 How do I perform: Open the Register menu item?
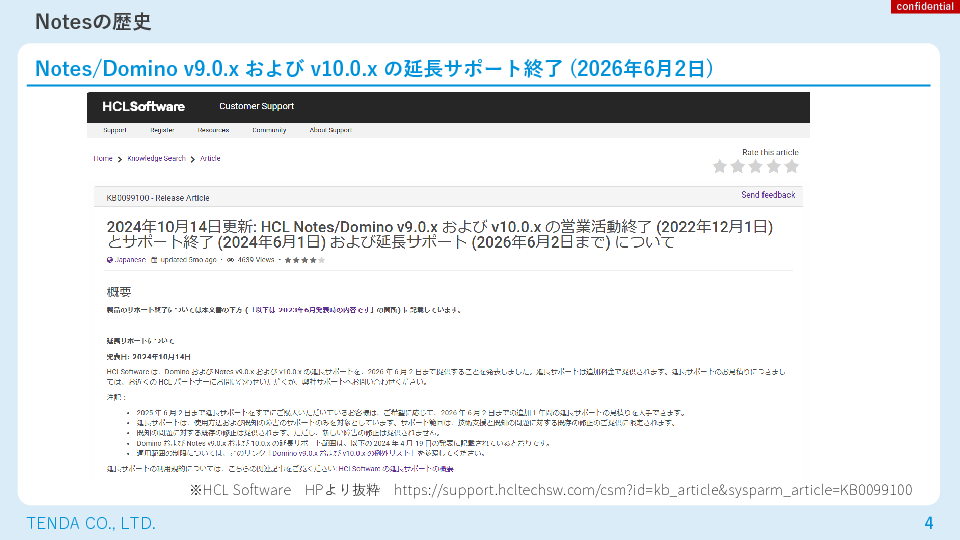click(162, 130)
